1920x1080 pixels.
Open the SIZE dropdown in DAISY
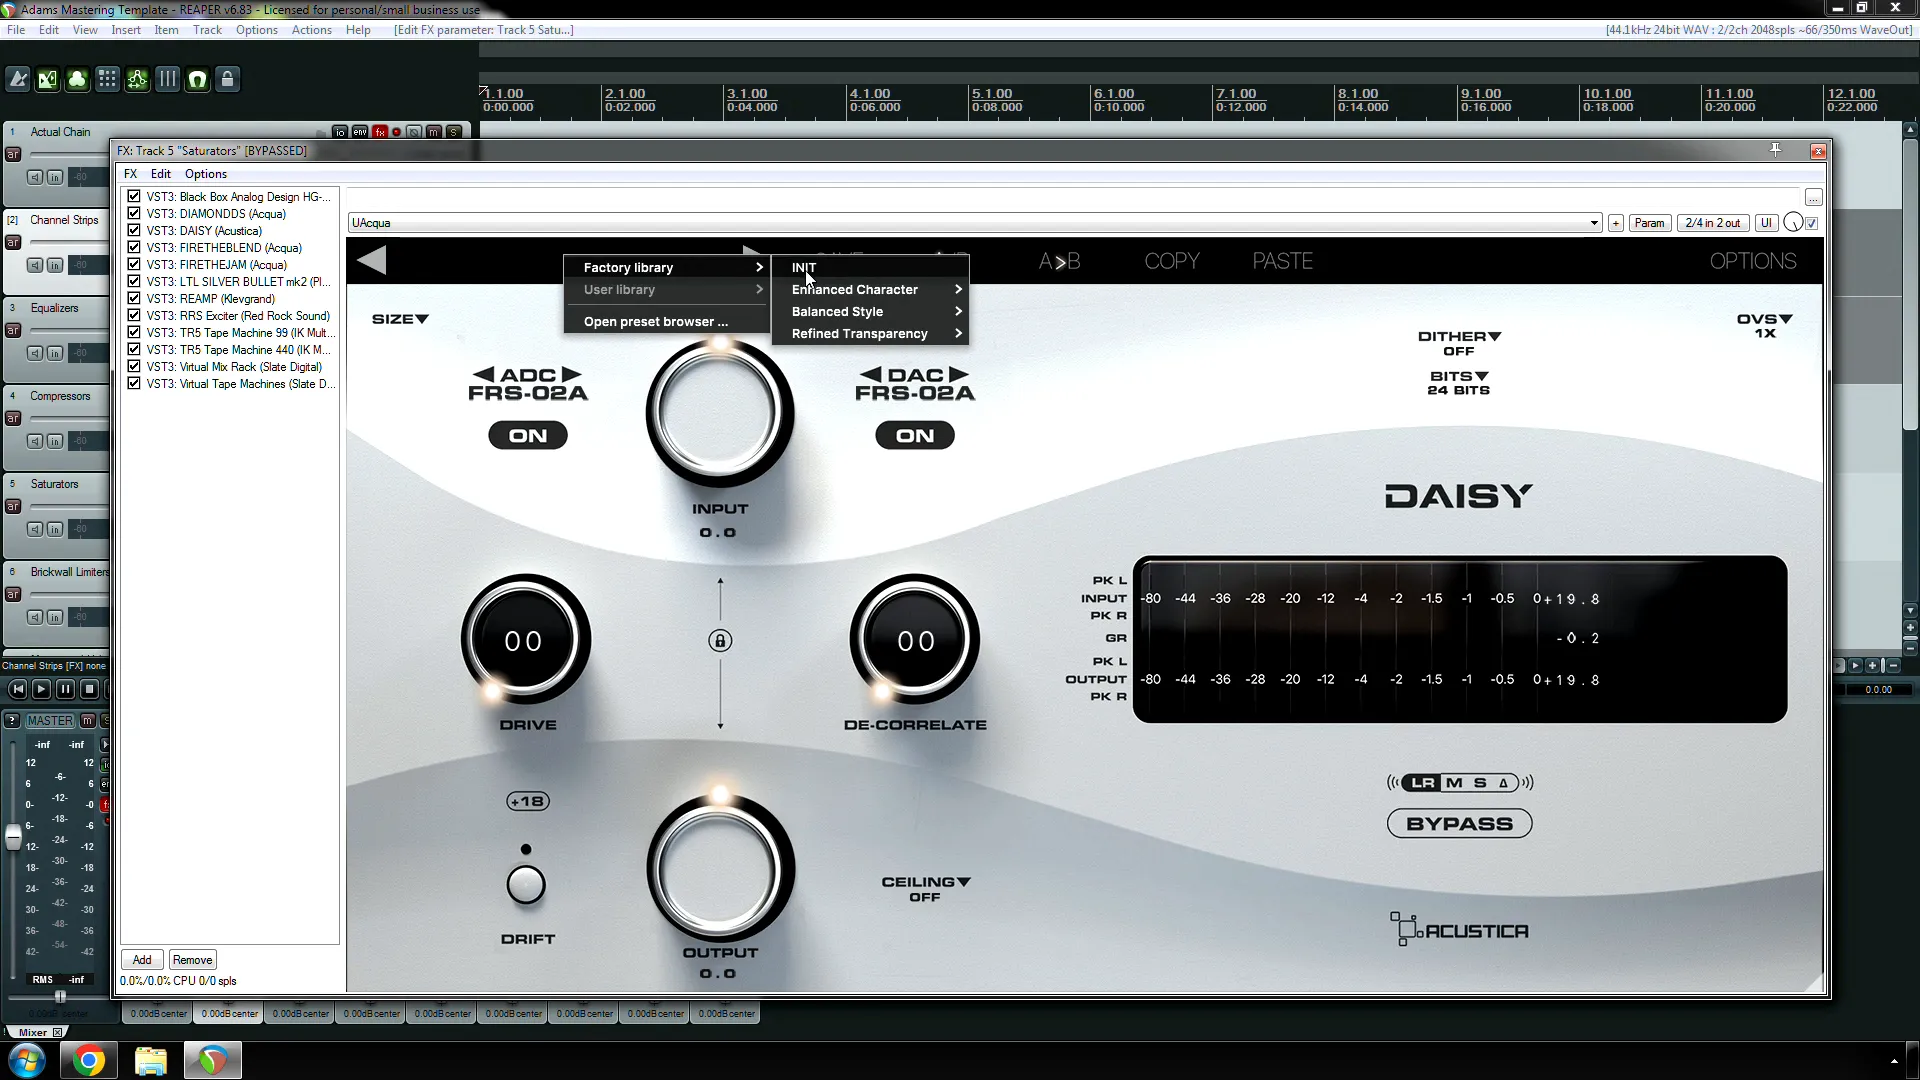(400, 319)
